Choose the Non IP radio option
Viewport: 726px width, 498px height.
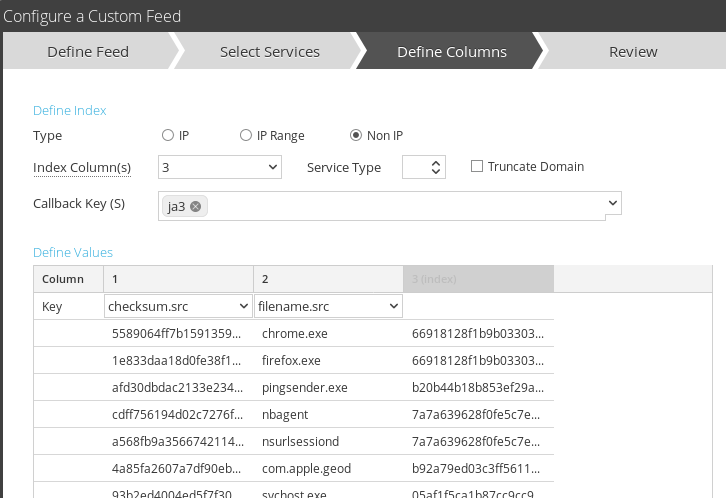pos(356,136)
